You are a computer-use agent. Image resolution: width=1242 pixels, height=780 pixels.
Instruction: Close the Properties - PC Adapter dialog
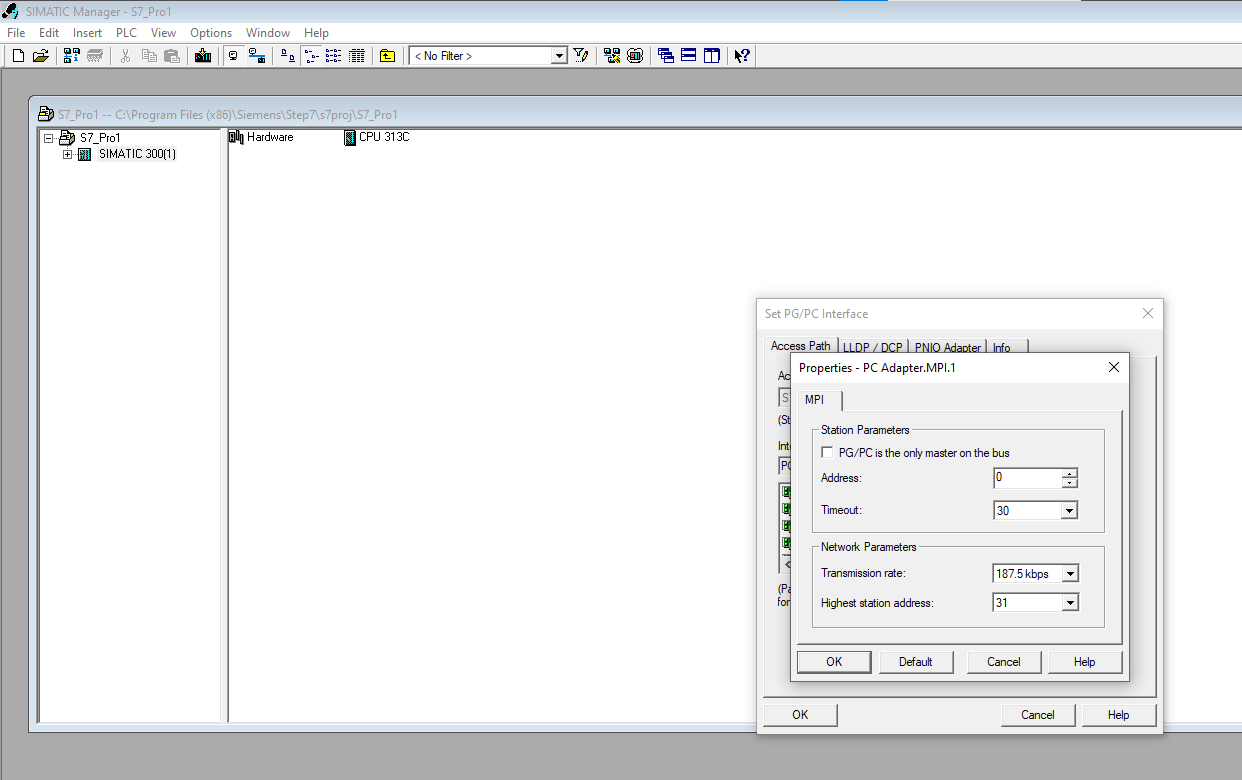coord(1114,367)
